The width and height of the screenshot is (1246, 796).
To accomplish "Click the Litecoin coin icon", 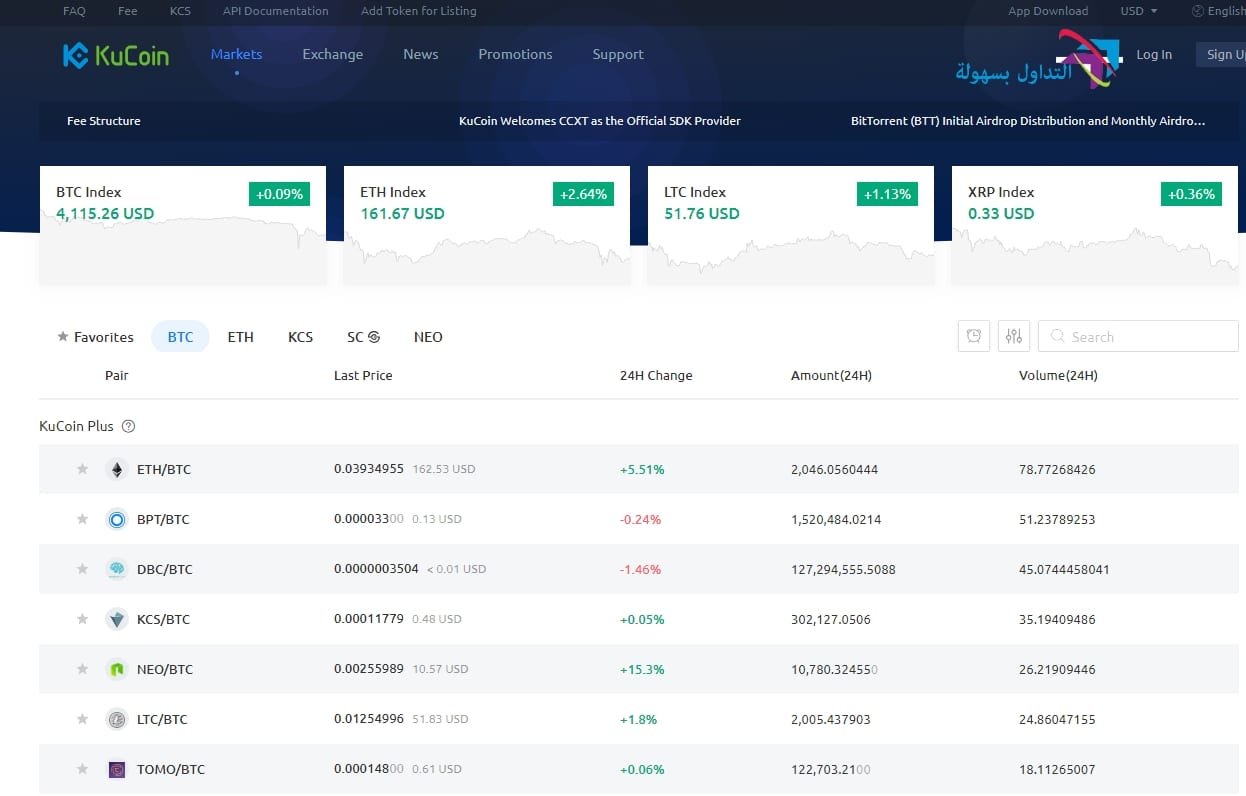I will (117, 719).
